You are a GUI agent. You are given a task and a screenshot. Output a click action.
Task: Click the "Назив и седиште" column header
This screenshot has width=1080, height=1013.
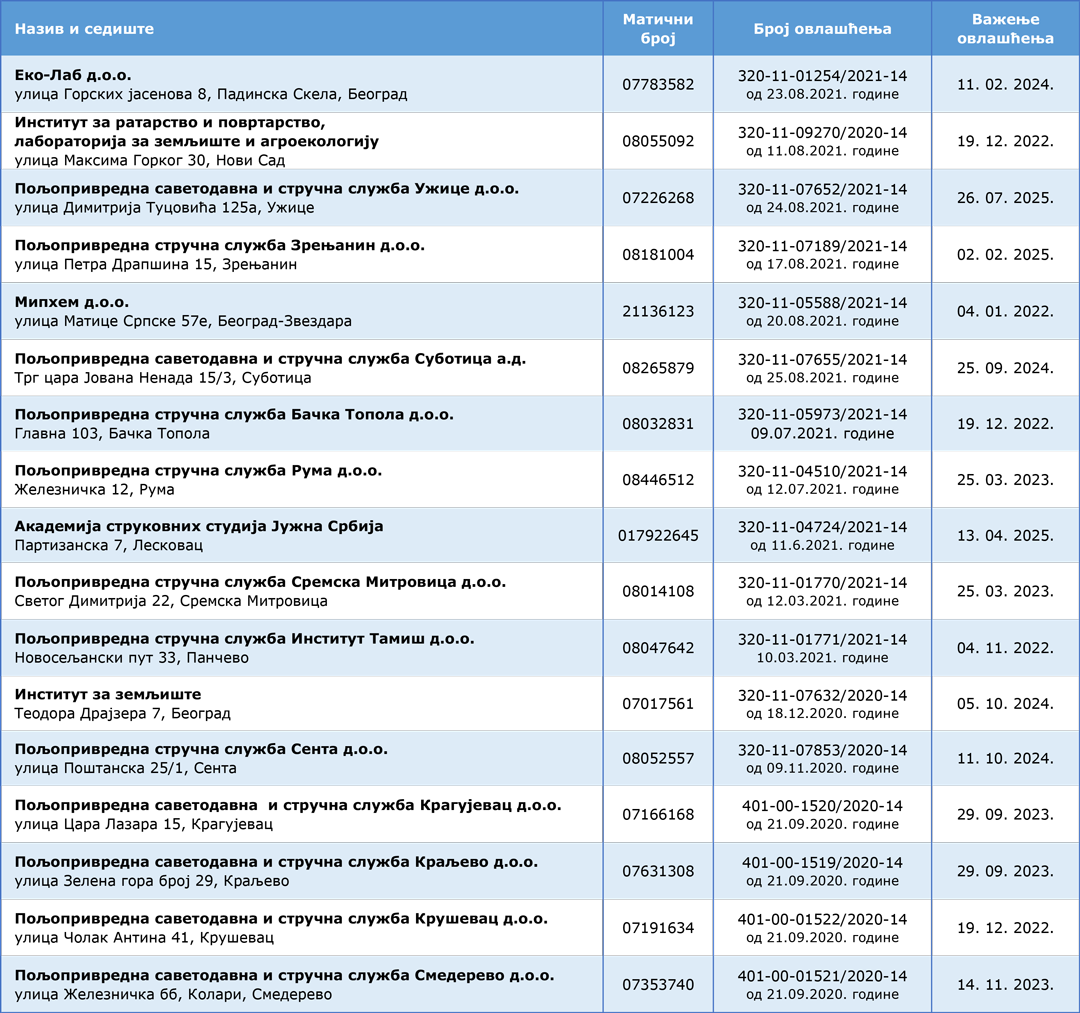(84, 29)
